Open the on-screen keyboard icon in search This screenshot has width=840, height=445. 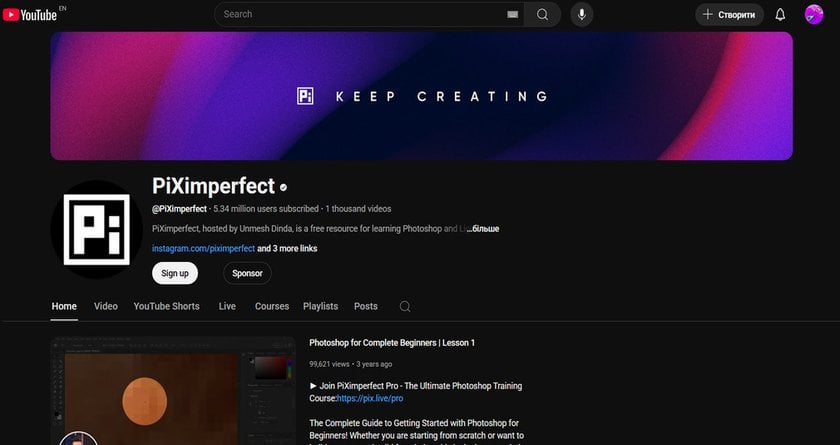point(513,14)
